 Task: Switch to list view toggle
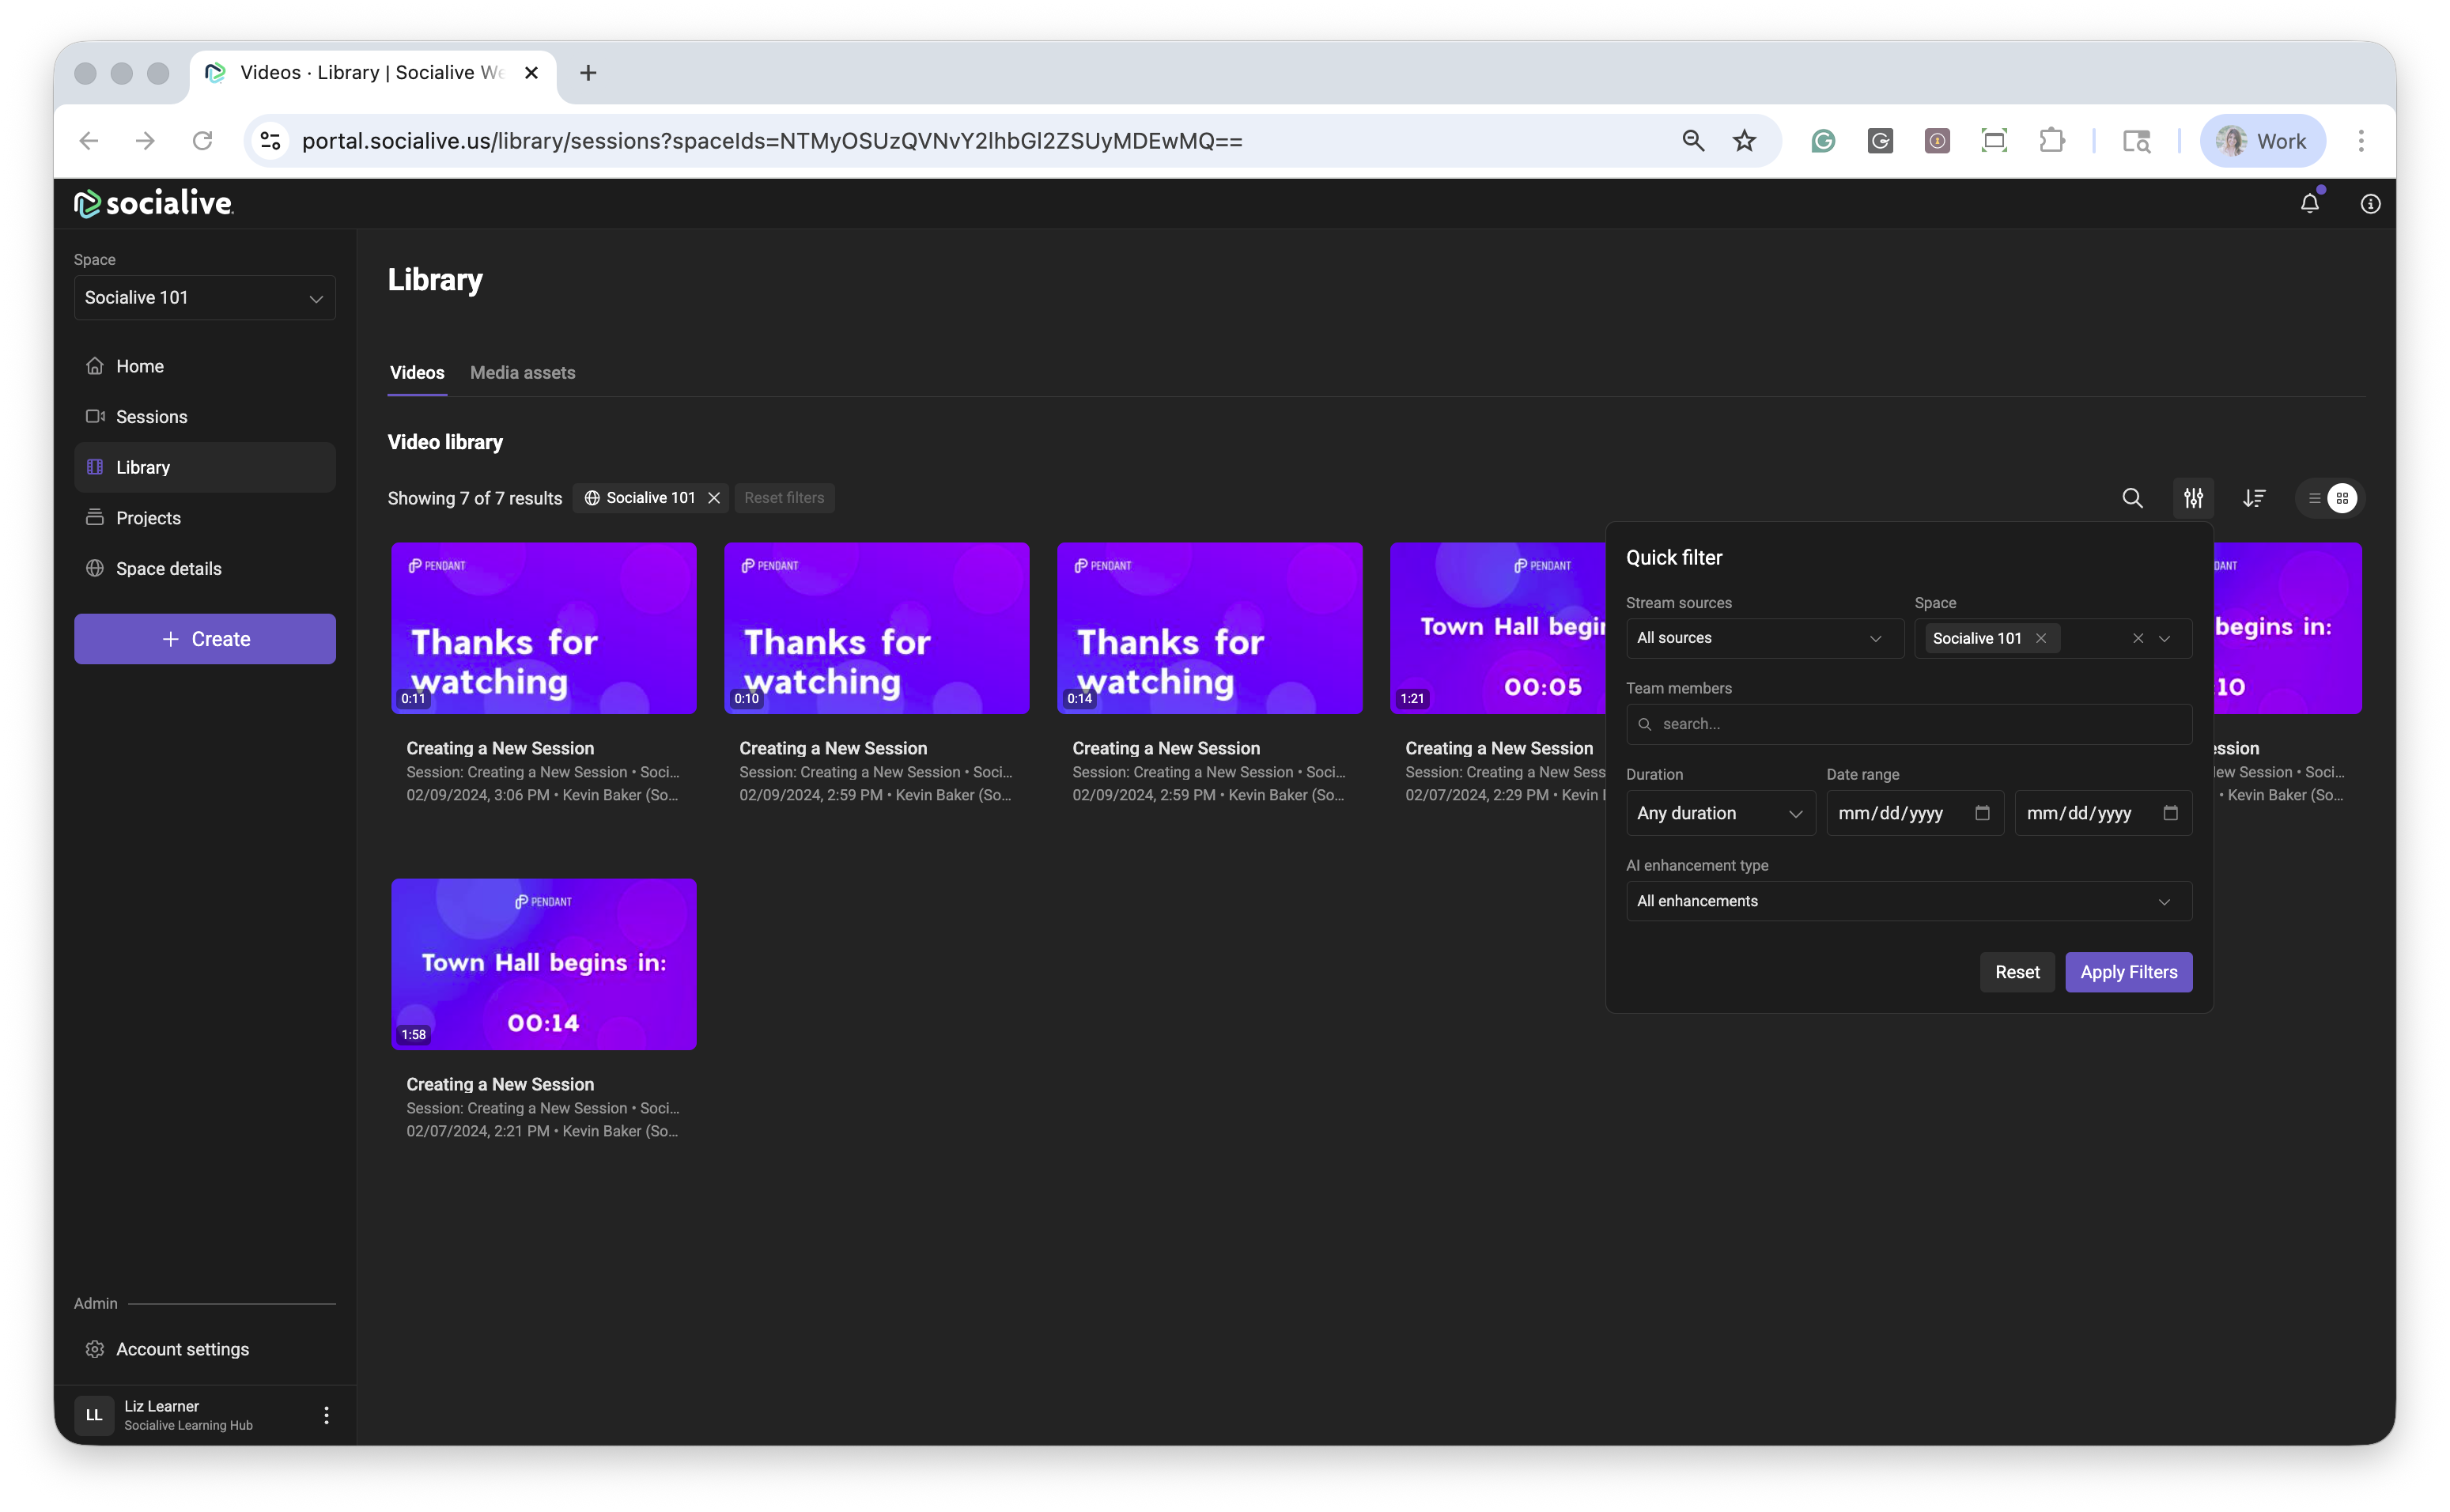point(2314,498)
